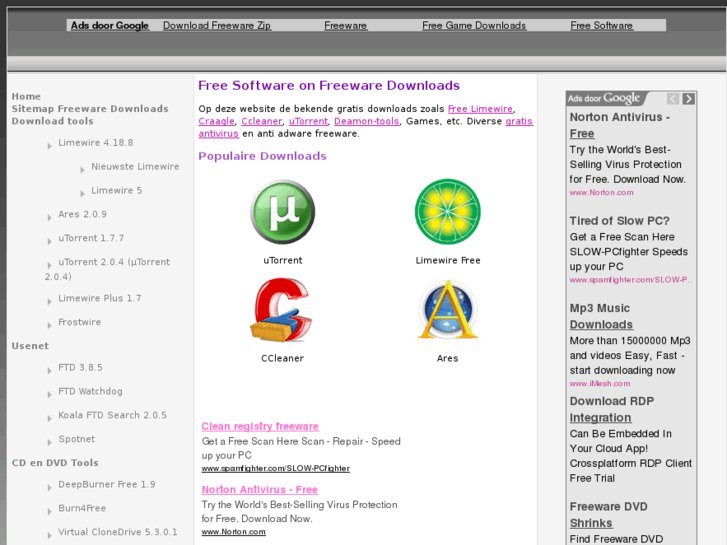Follow Deamon-tools link in intro text
The image size is (727, 545).
[x=366, y=122]
